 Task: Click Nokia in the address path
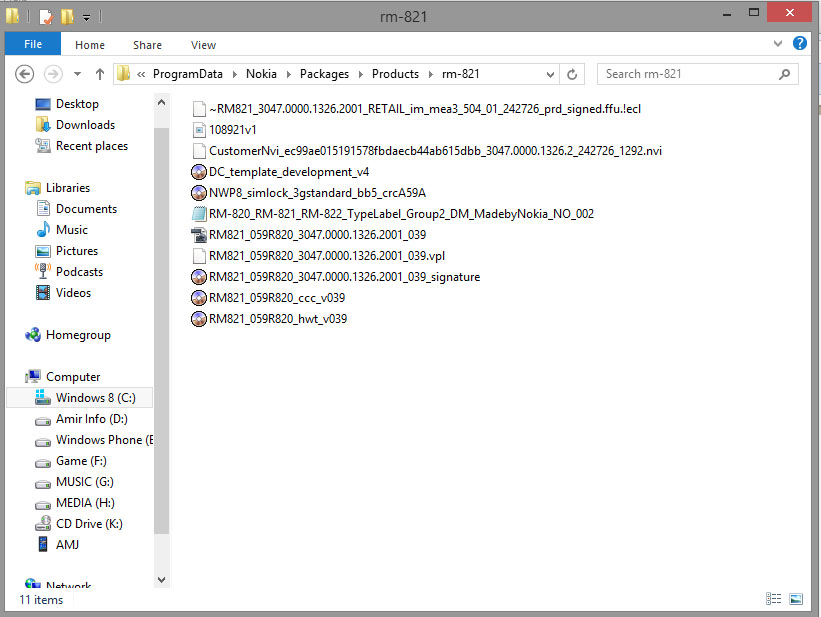[x=261, y=74]
